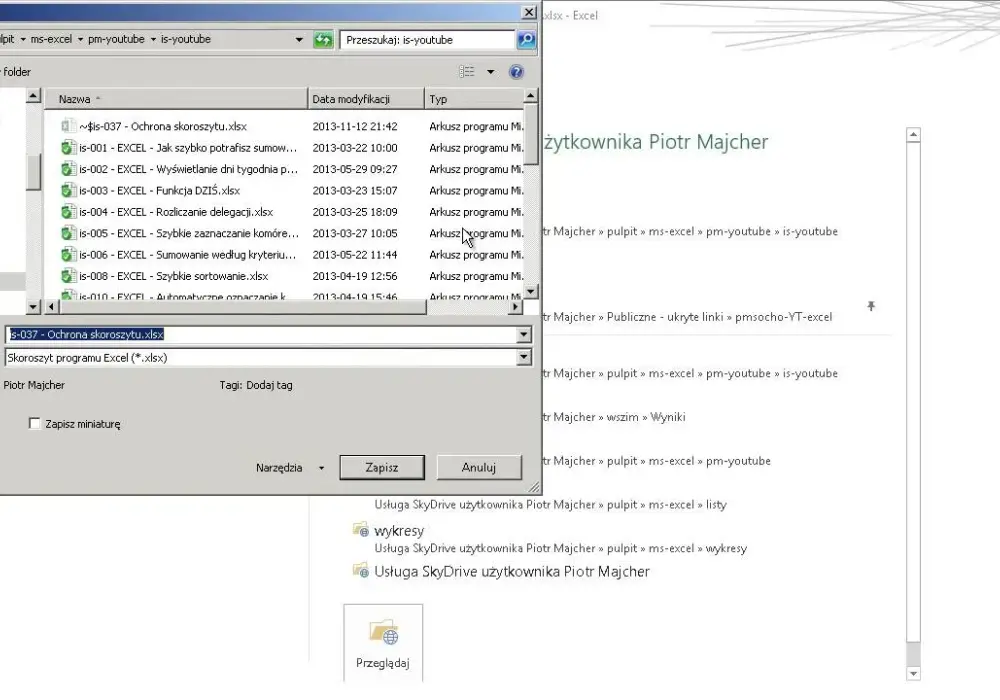The image size is (1000, 700).
Task: Open wykresy folder link in Excel
Action: click(399, 530)
